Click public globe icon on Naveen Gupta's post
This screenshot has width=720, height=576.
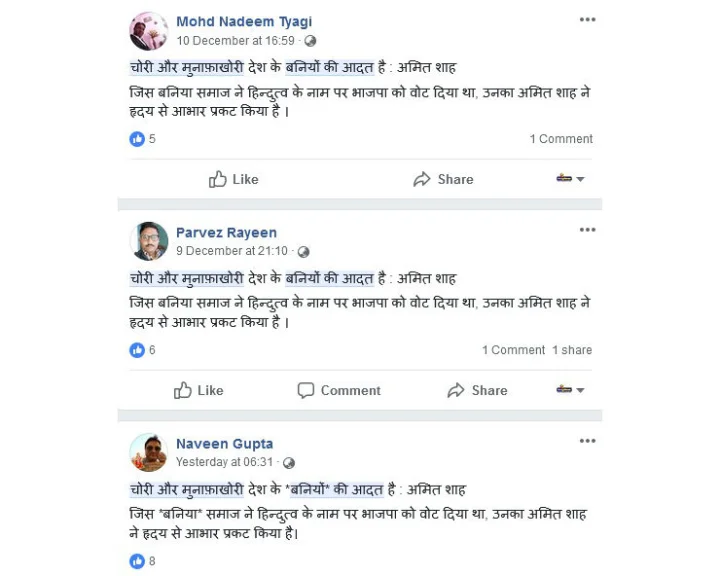coord(289,463)
